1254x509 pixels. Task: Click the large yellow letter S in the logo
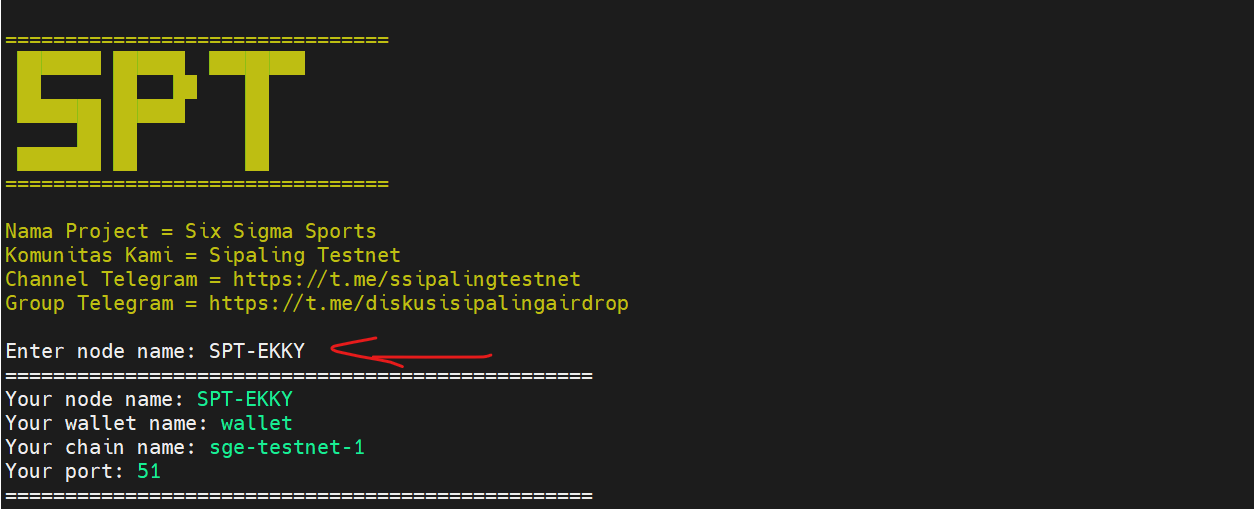57,110
